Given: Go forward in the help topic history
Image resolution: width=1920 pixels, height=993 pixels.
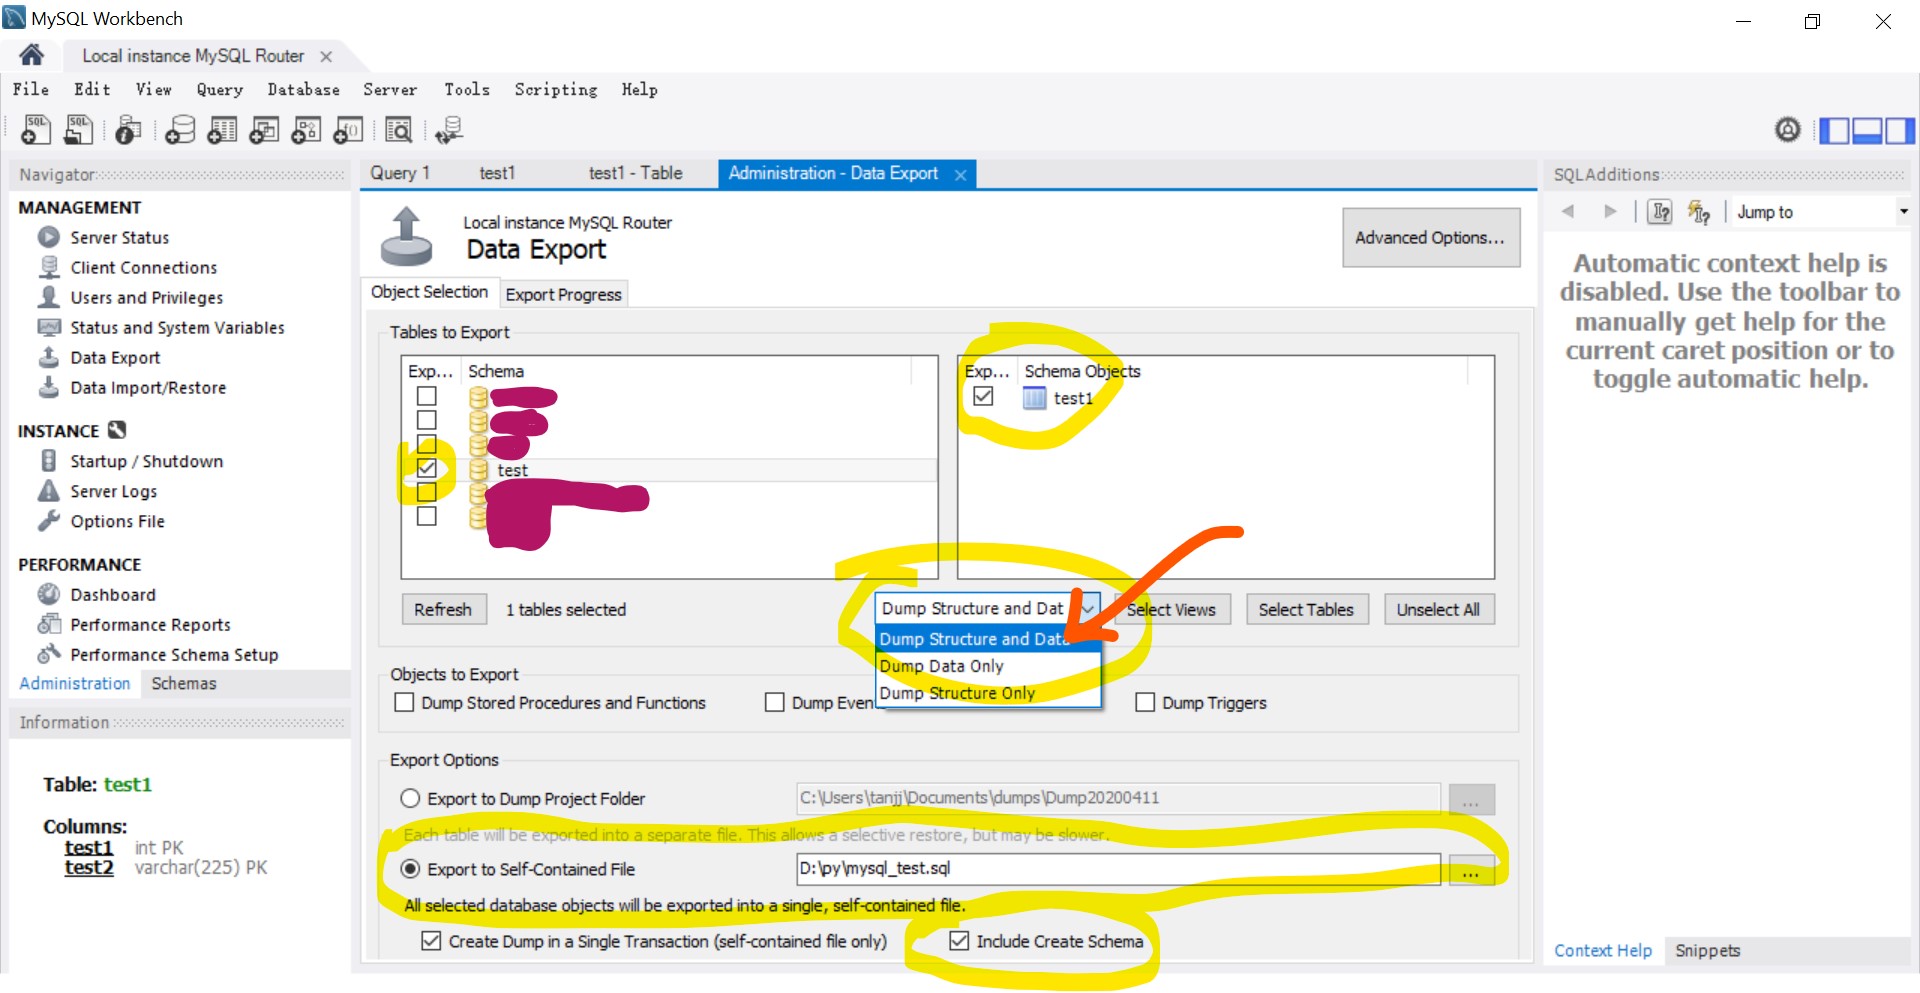Looking at the screenshot, I should pos(1610,211).
